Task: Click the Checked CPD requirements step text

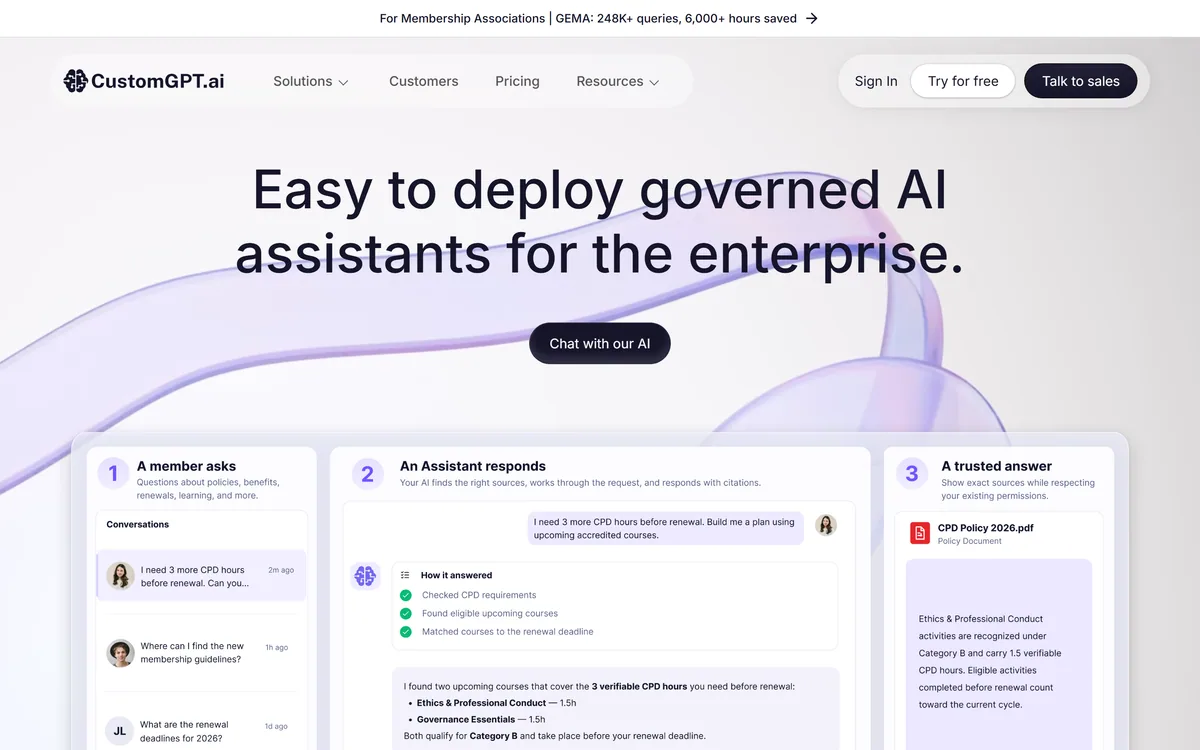Action: [x=479, y=595]
